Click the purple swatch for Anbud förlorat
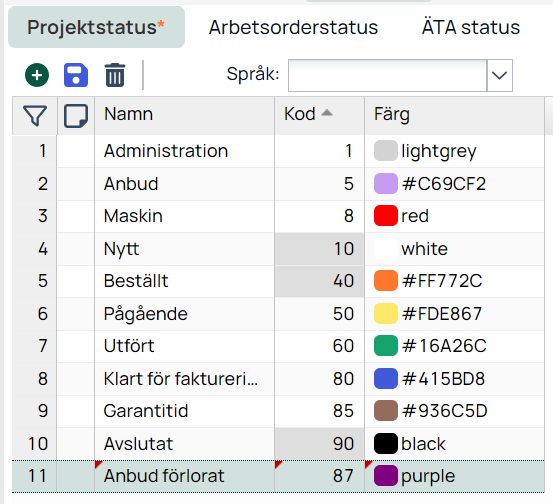This screenshot has width=553, height=504. pos(385,475)
